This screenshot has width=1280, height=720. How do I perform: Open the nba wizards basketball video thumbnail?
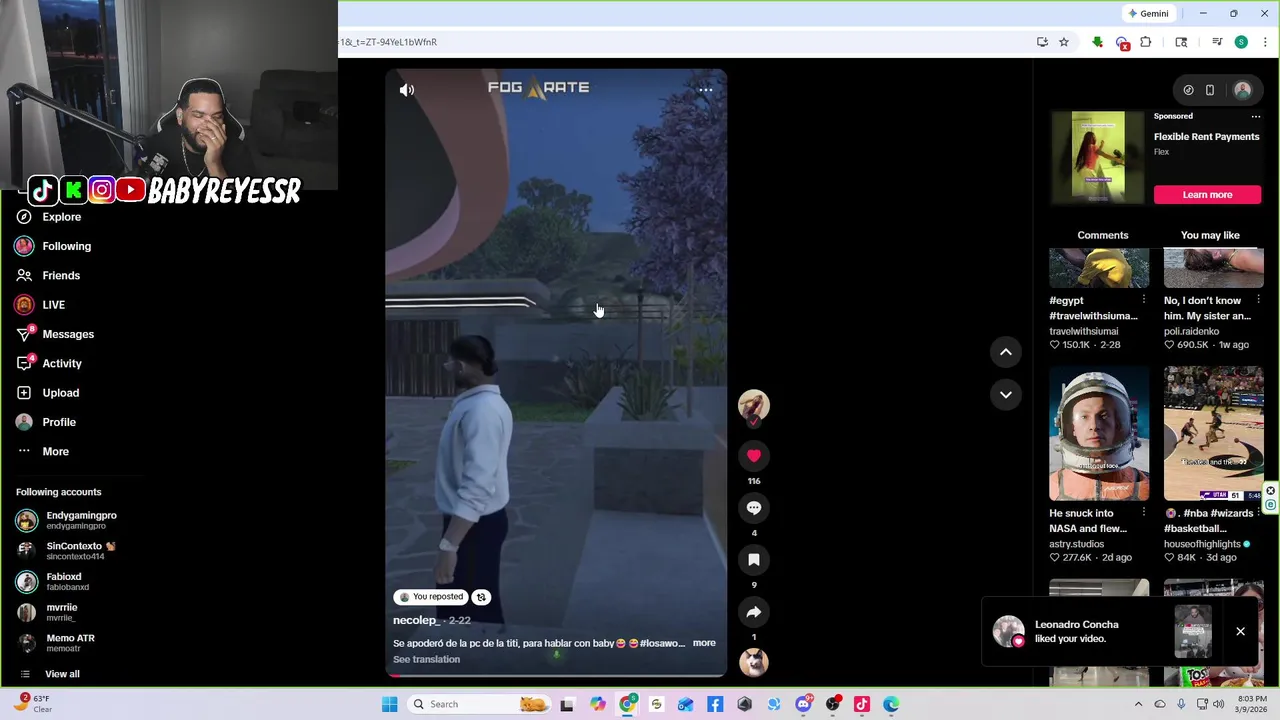[x=1214, y=433]
